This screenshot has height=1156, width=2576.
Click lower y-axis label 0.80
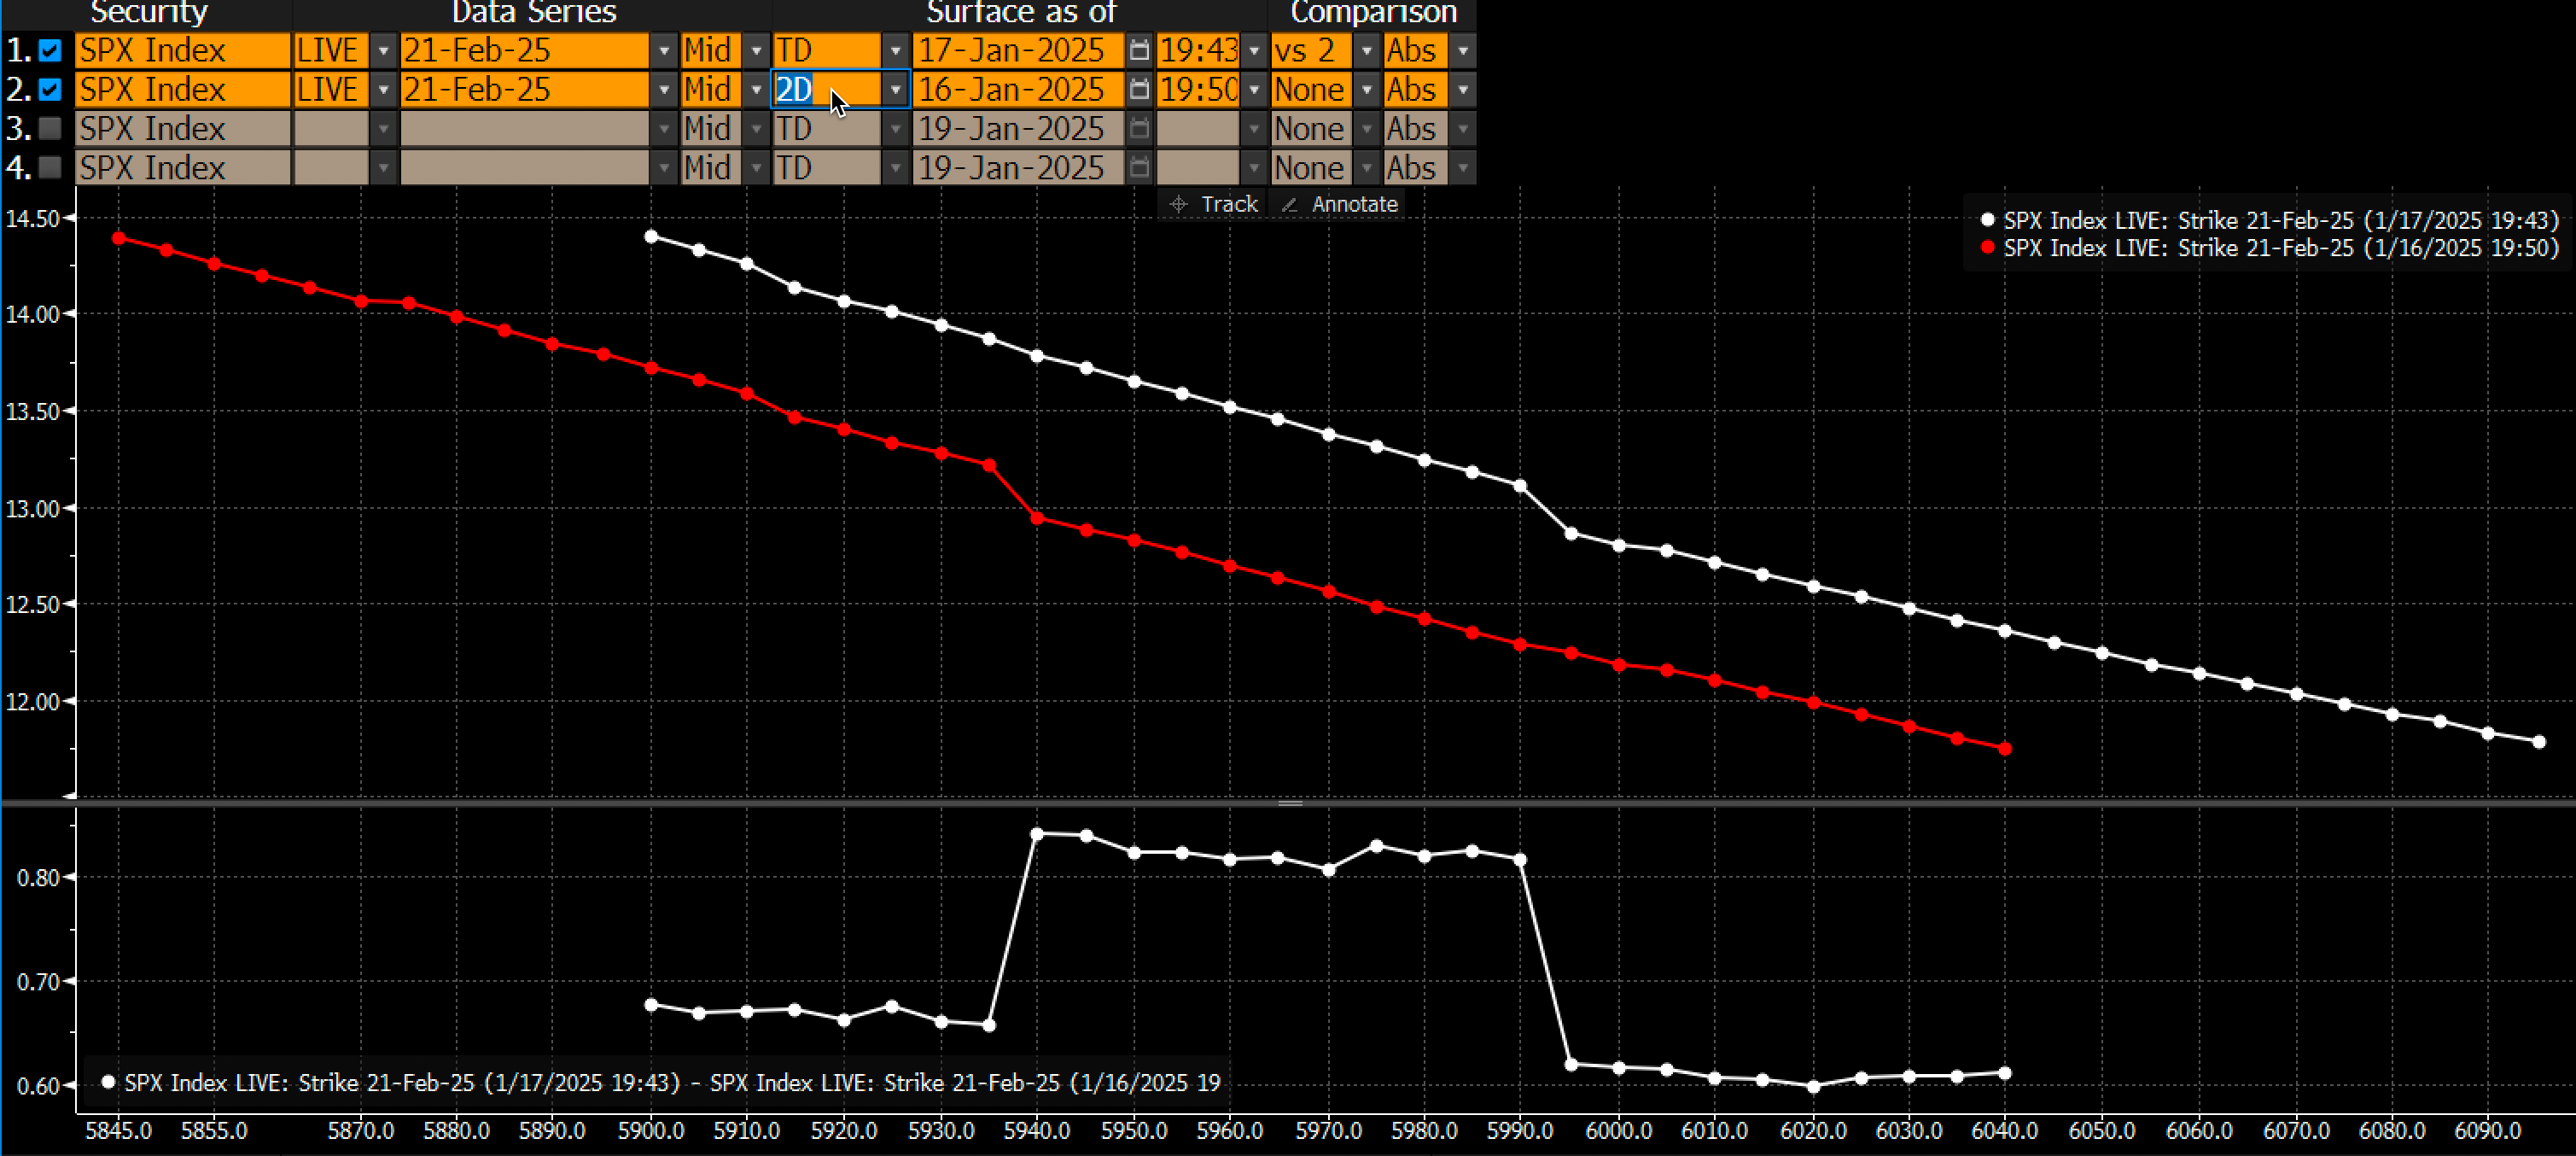coord(38,877)
